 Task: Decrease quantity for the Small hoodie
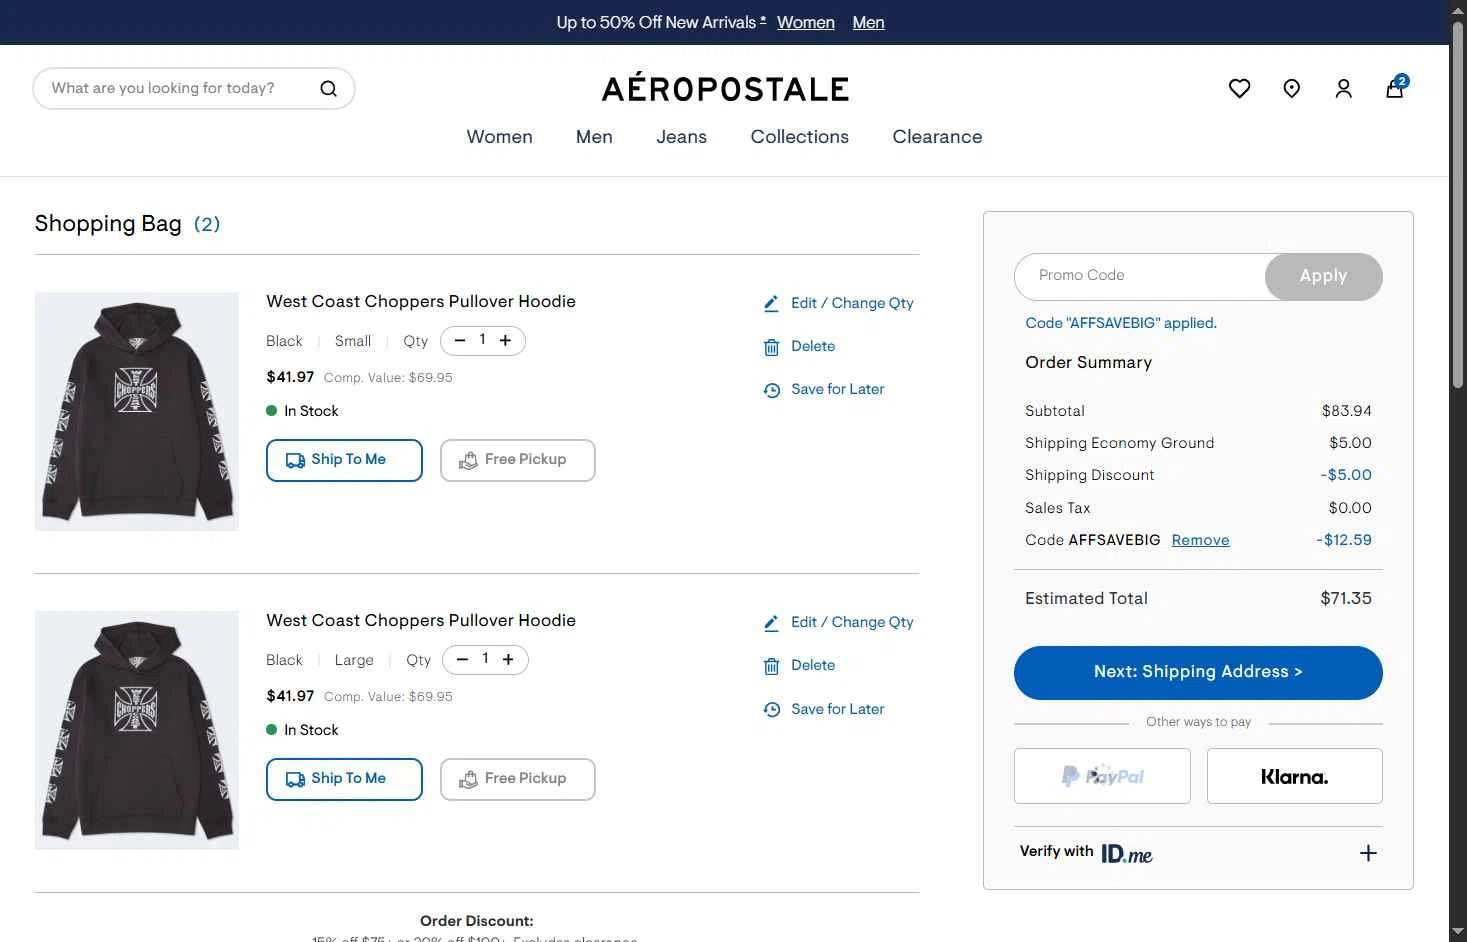pyautogui.click(x=460, y=341)
